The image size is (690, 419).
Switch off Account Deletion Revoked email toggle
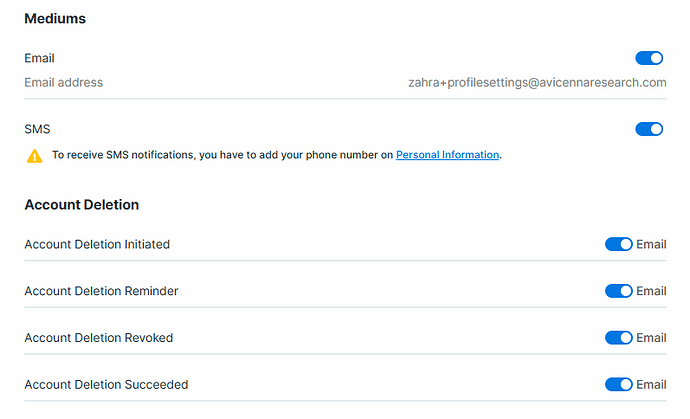tap(619, 338)
